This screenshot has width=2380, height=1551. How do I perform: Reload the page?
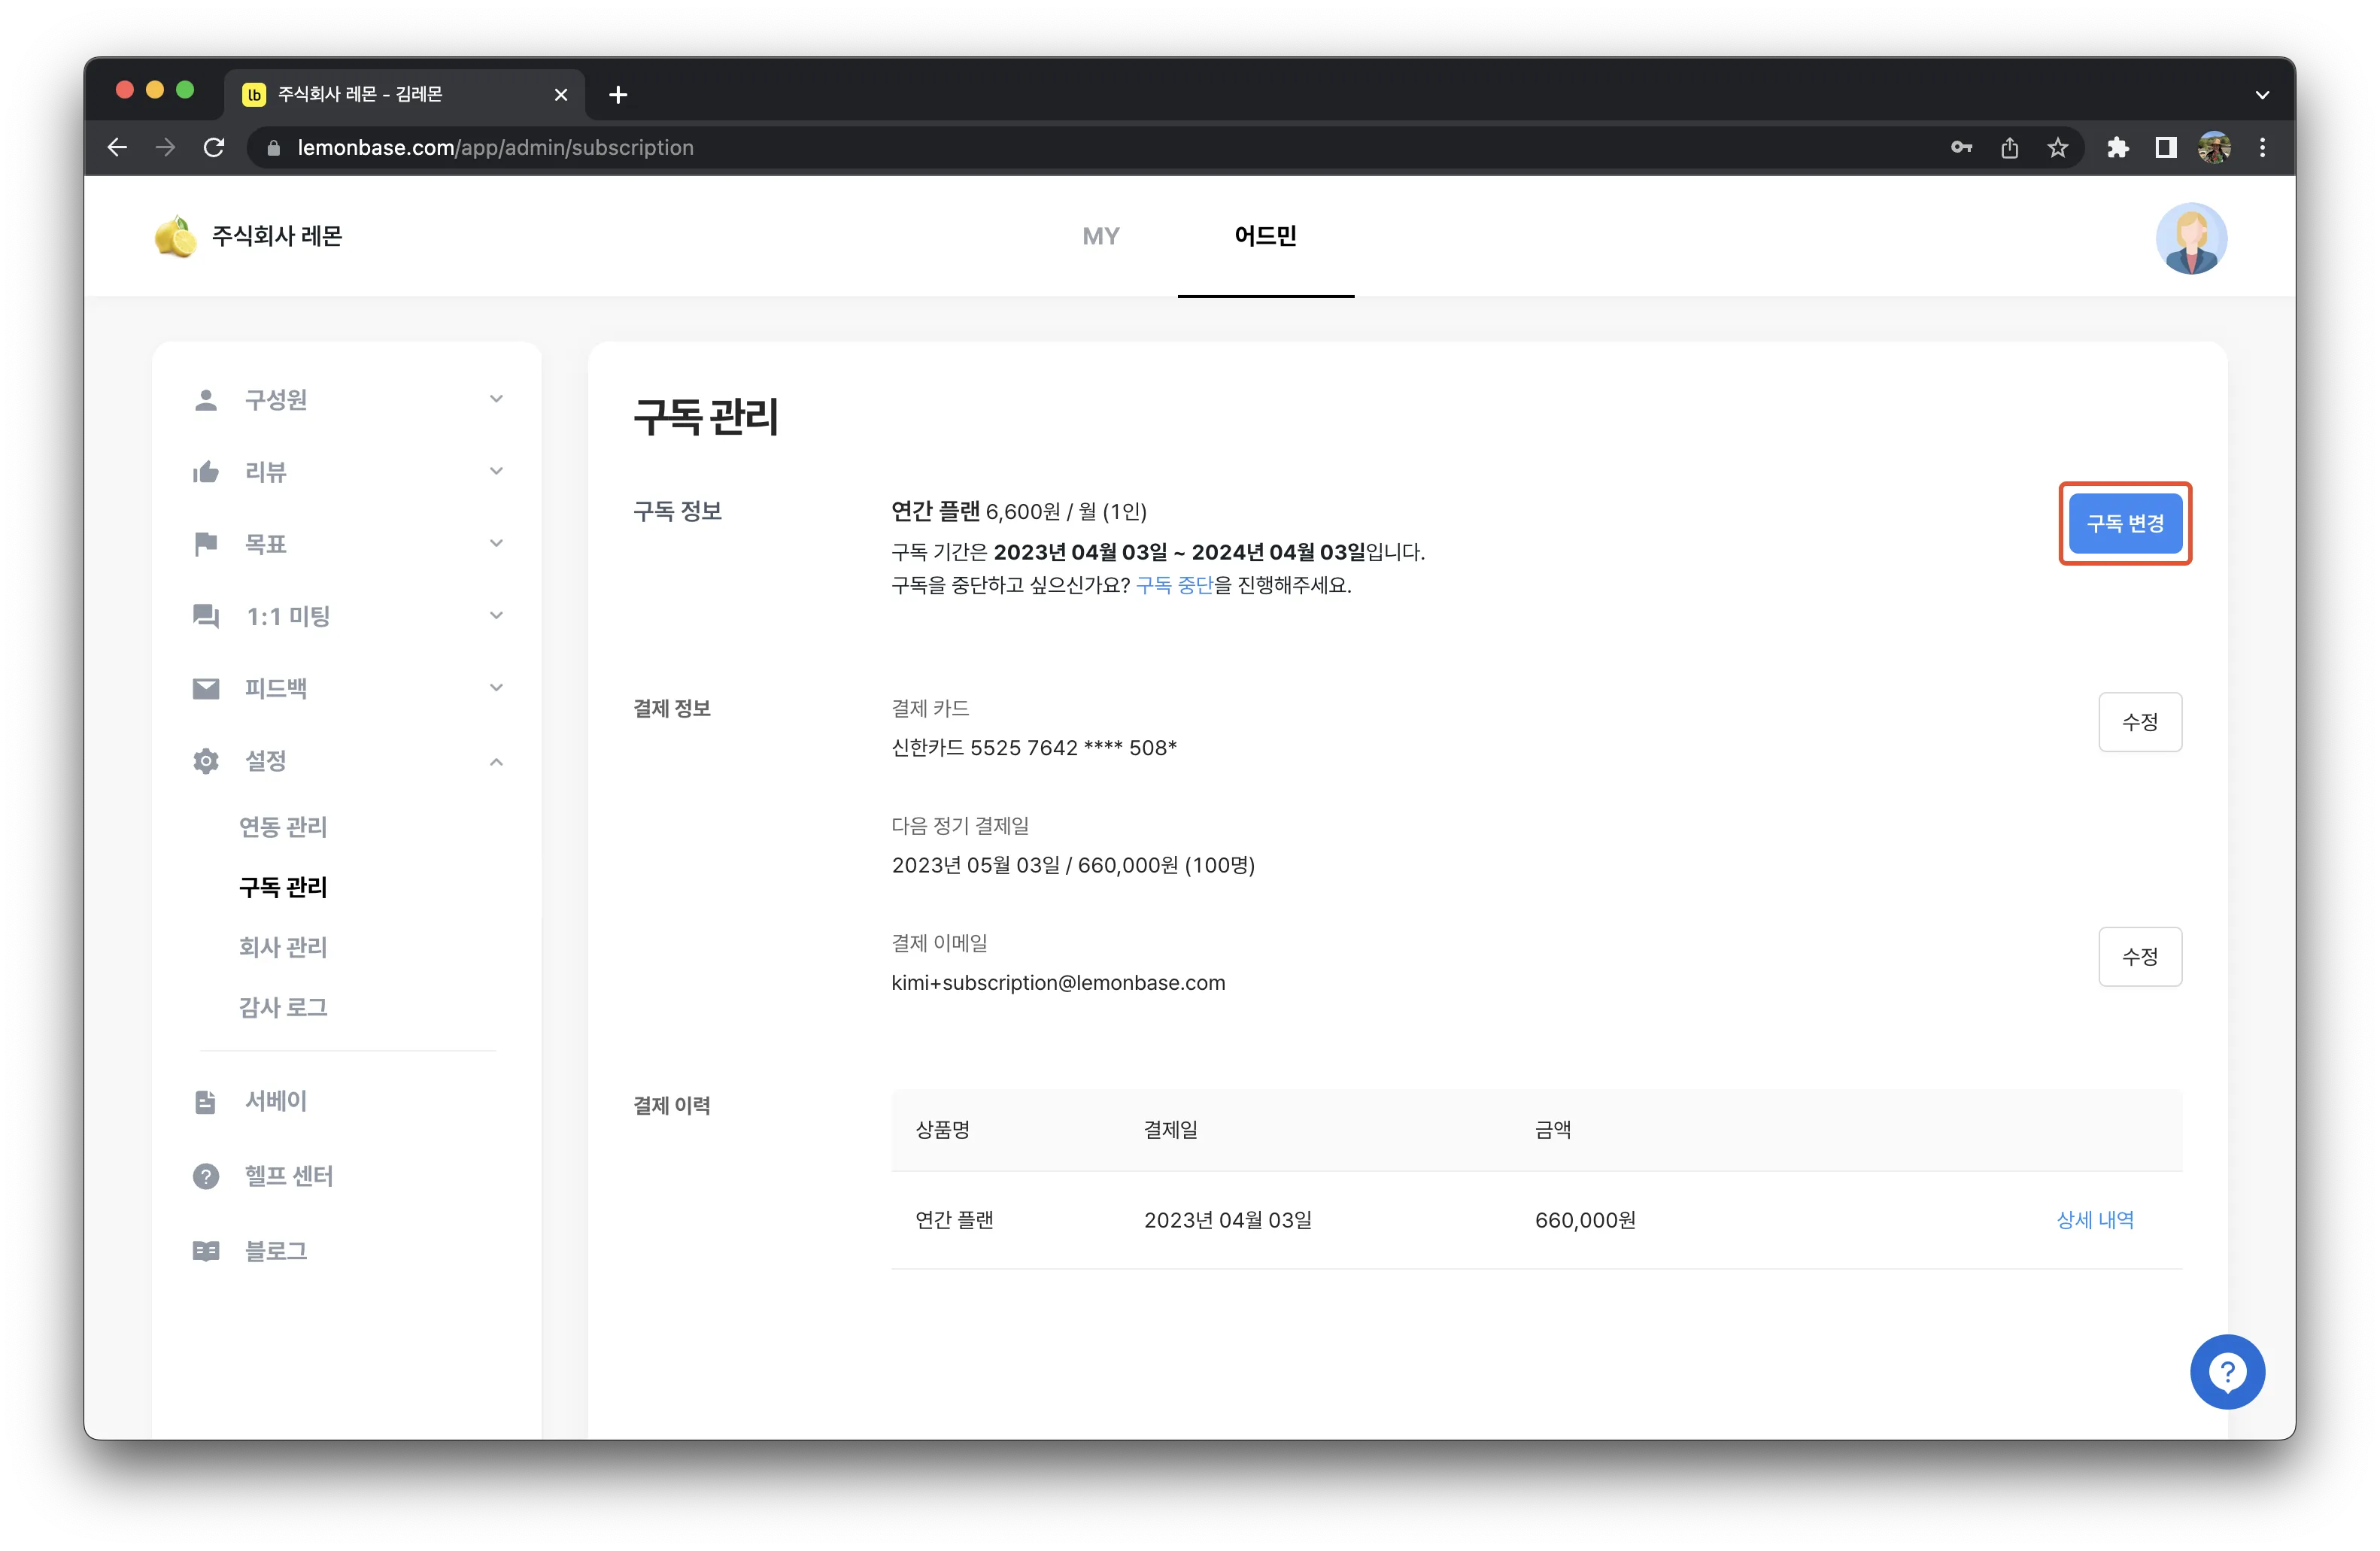214,148
